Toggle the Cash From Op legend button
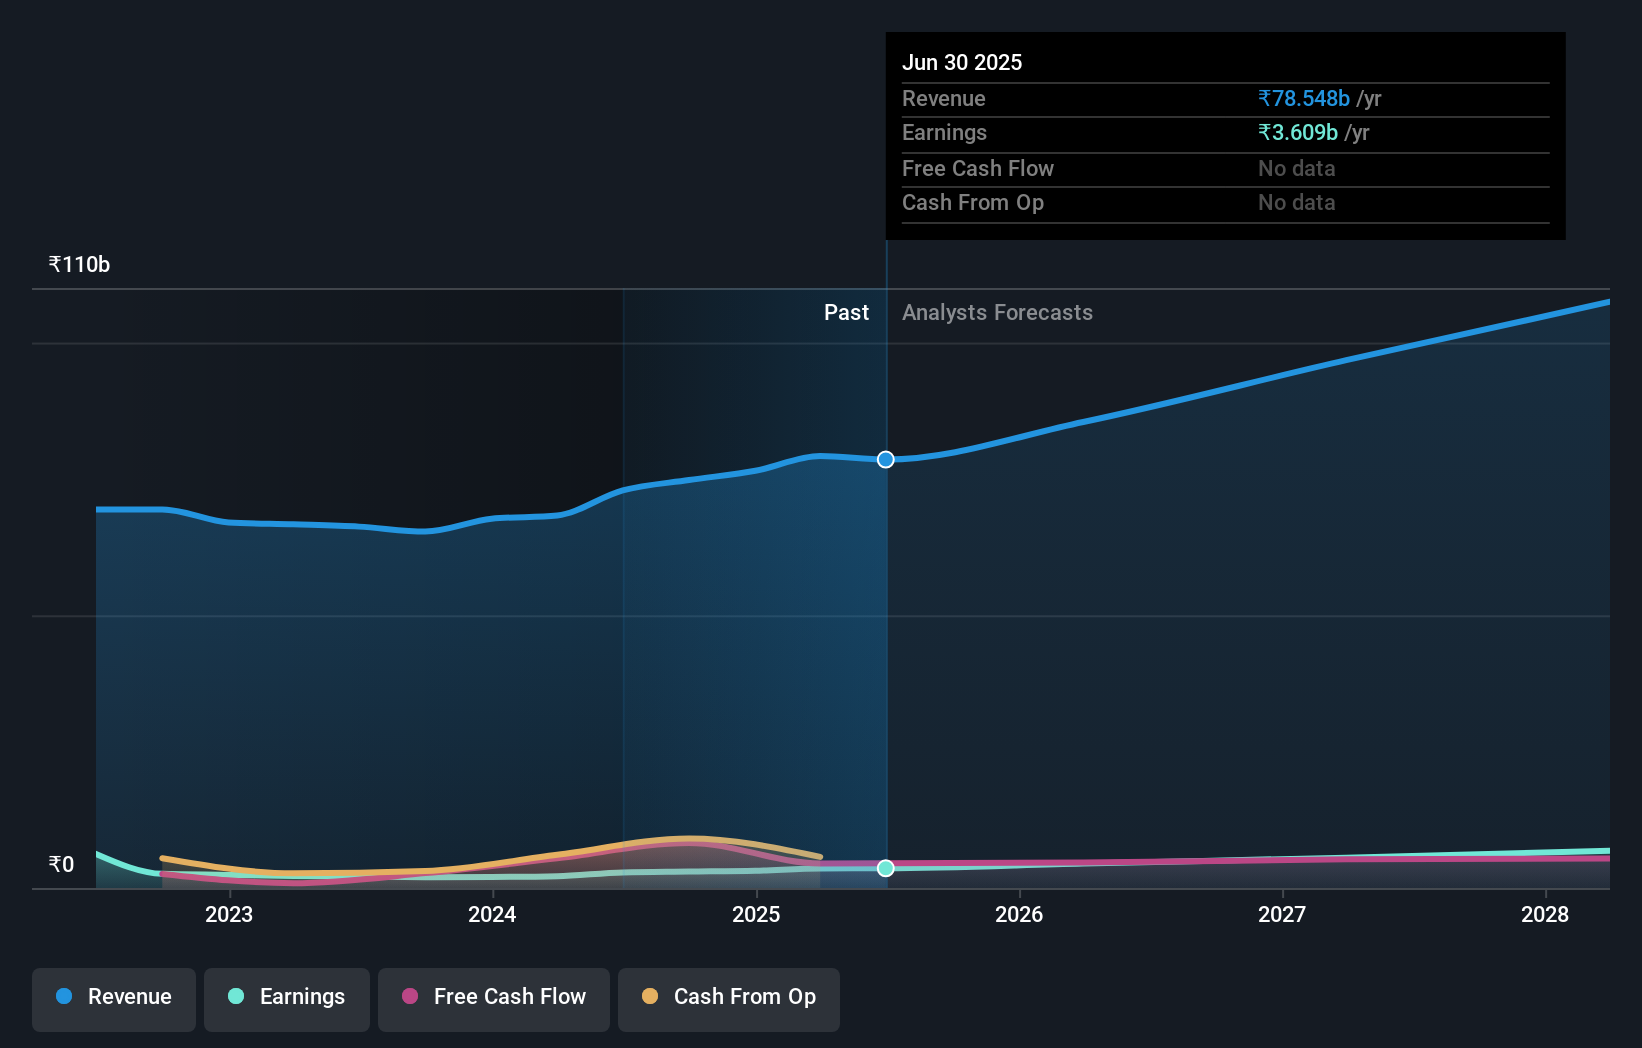 click(x=729, y=999)
